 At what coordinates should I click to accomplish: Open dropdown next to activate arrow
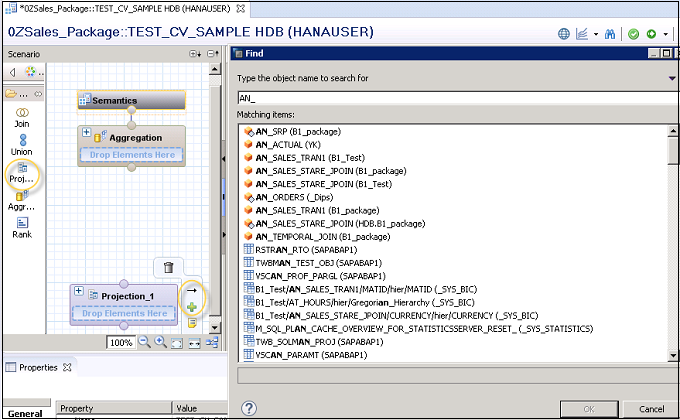tap(665, 33)
